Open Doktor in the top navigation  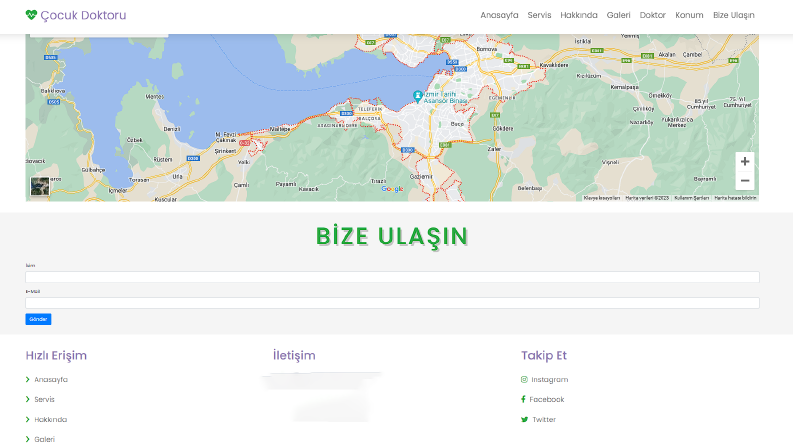[652, 15]
